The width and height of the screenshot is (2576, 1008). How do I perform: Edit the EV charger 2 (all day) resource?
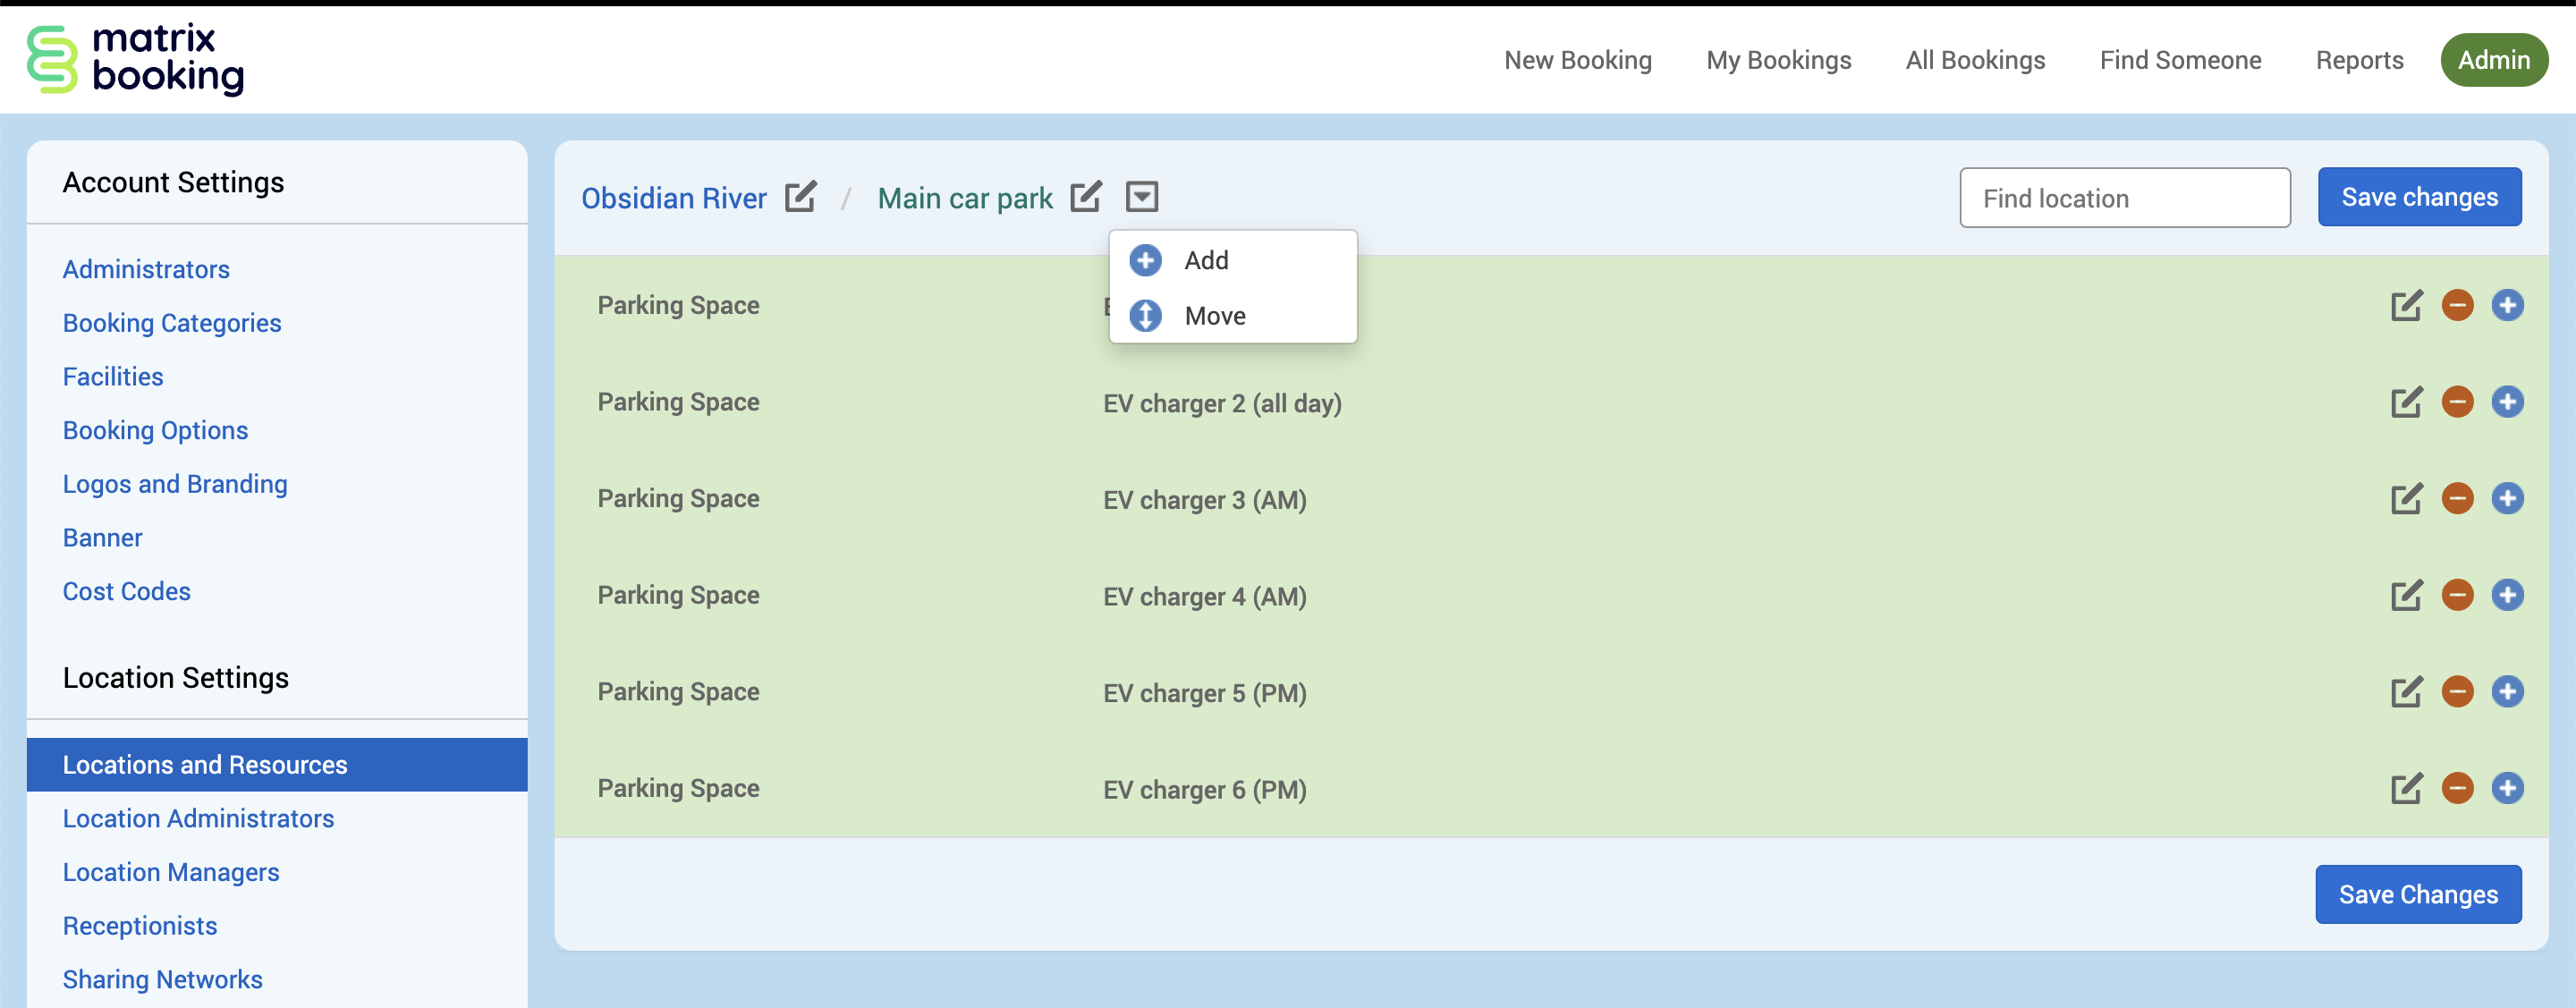click(2406, 402)
